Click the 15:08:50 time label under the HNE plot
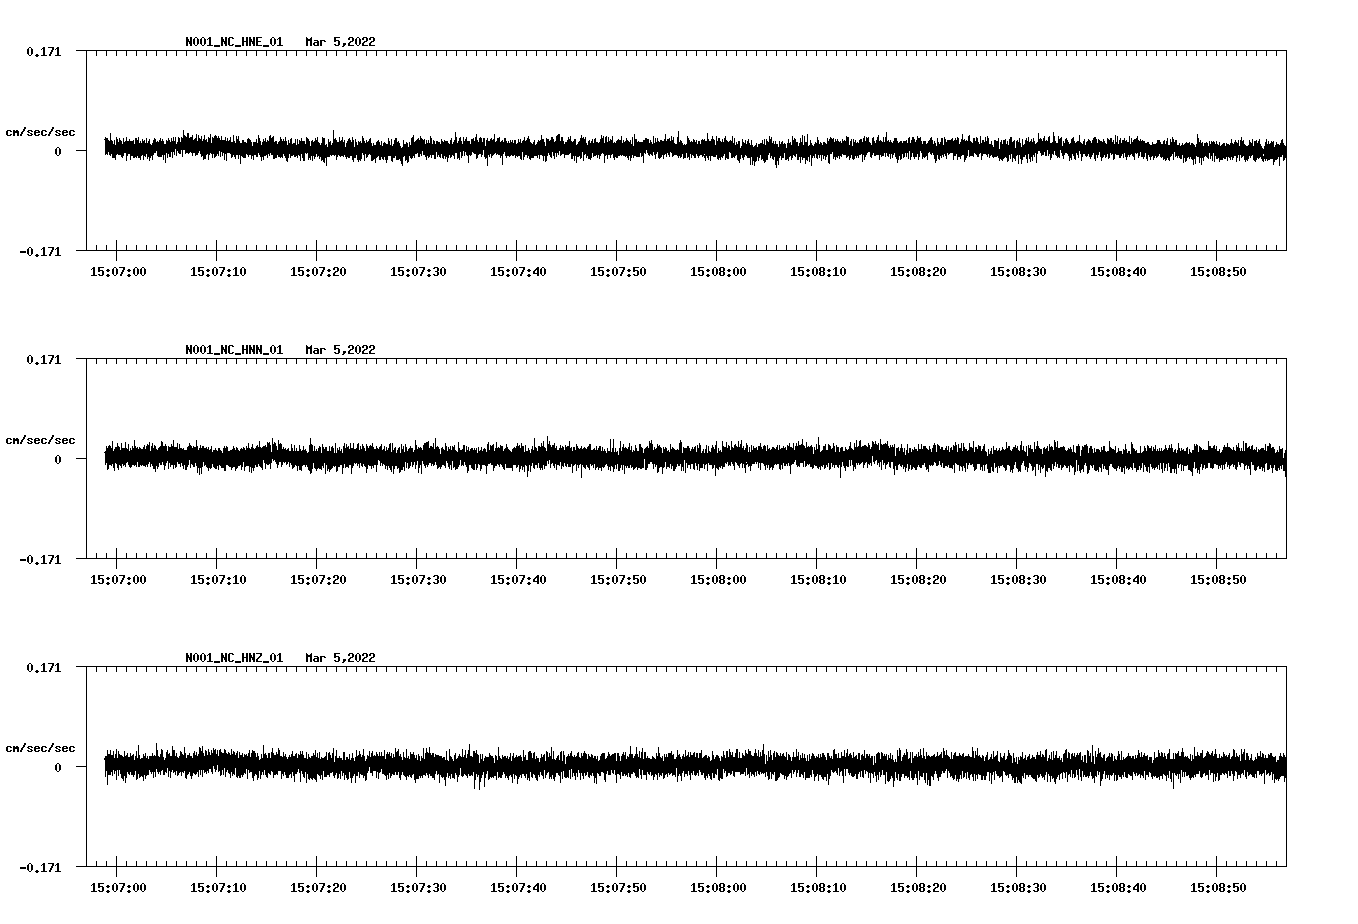Viewport: 1358px width, 924px height. point(1218,272)
